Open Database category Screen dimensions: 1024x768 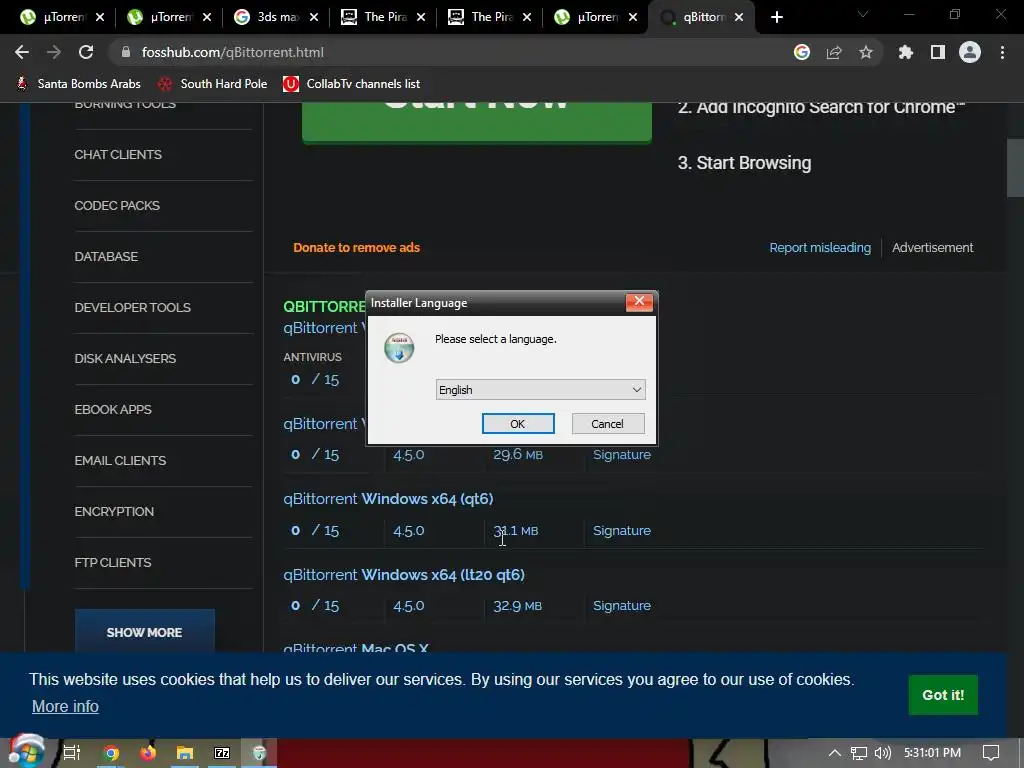[x=106, y=257]
